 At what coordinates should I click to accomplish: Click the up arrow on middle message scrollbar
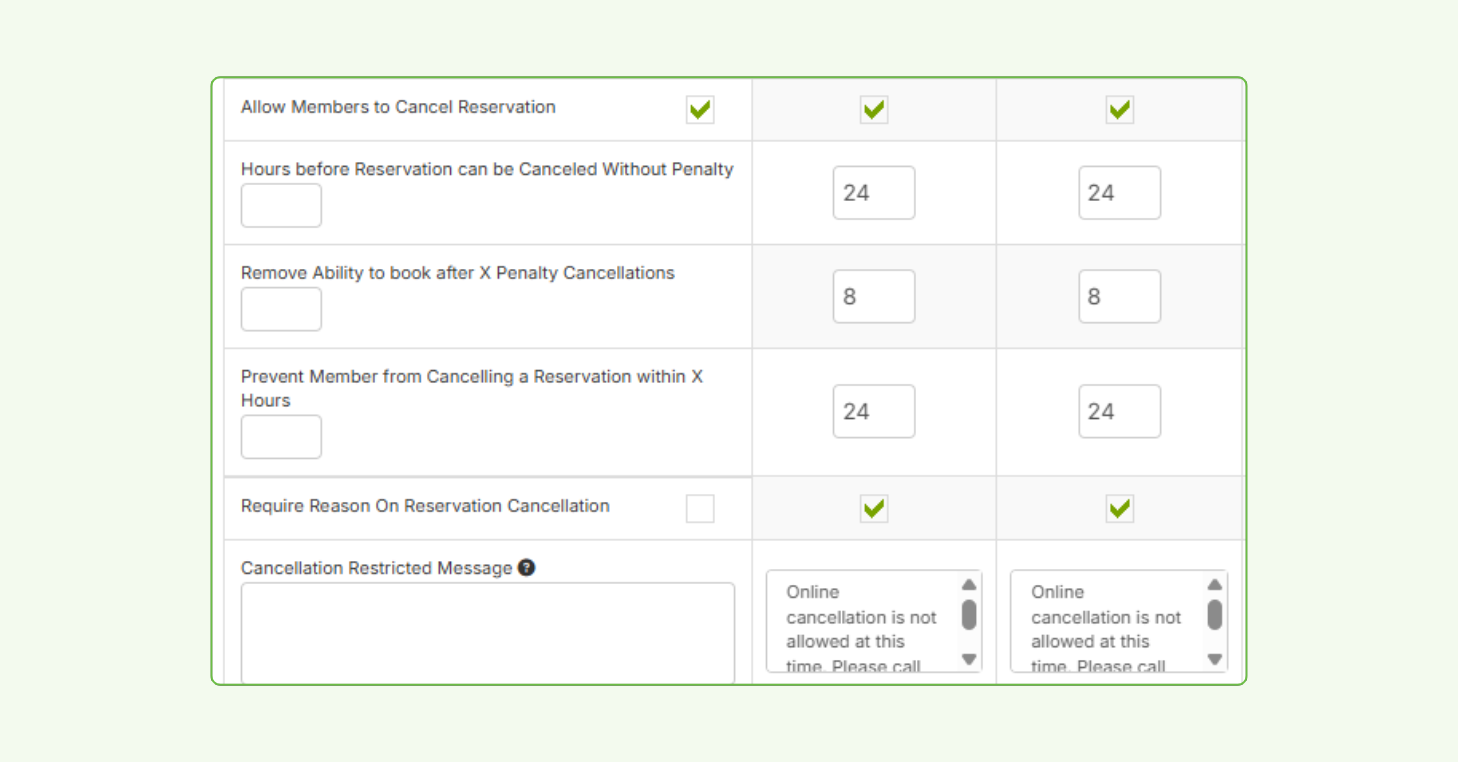[x=967, y=583]
